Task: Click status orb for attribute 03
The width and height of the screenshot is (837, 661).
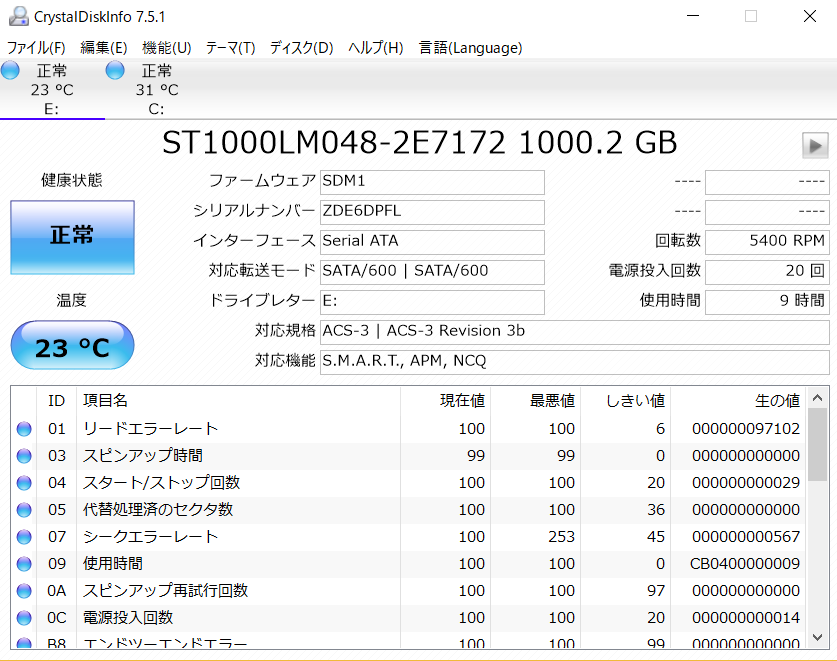Action: coord(24,456)
